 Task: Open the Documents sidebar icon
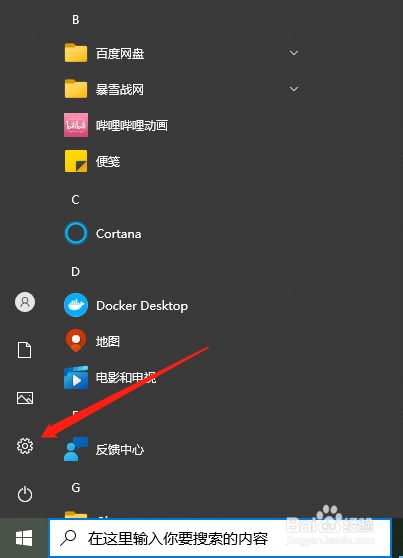click(x=25, y=350)
